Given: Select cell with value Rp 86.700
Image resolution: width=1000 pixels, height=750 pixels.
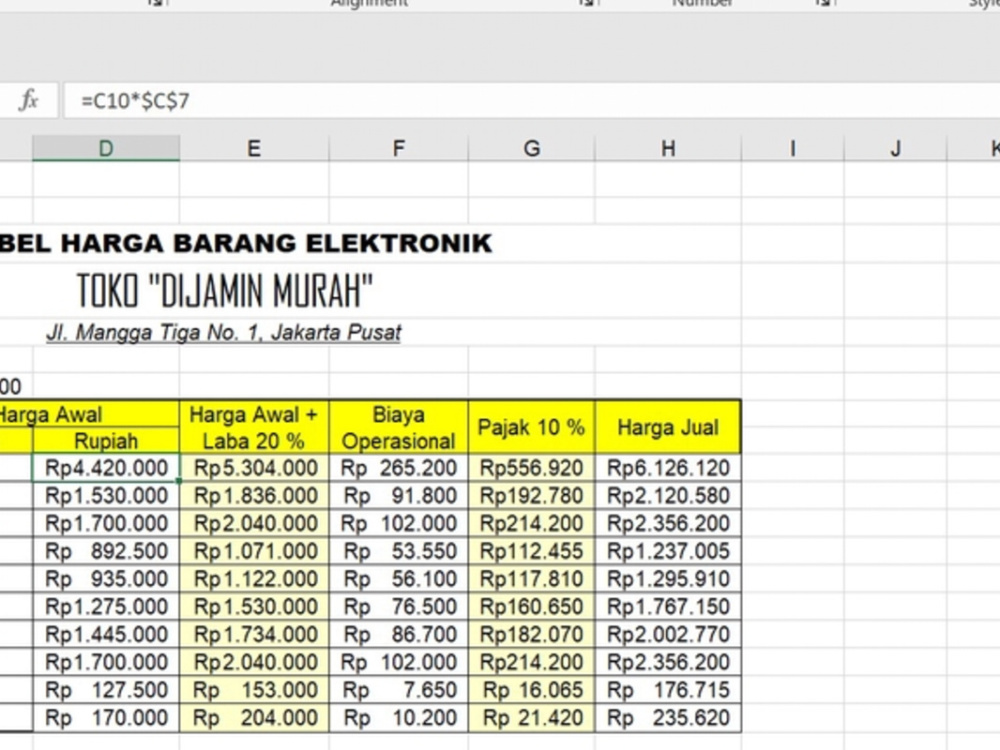Looking at the screenshot, I should (x=399, y=635).
